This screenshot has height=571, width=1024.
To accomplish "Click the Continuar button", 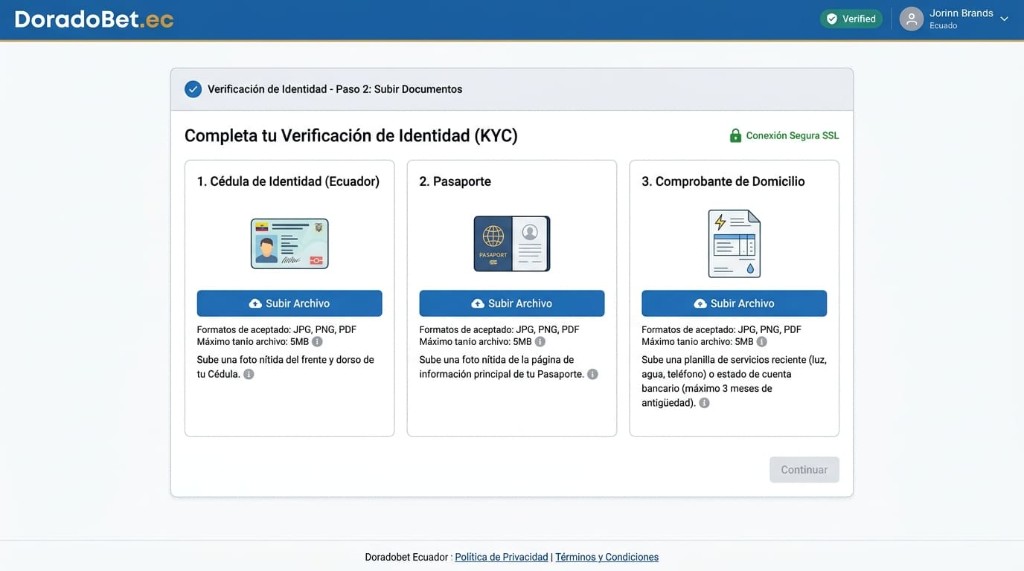I will pos(804,470).
